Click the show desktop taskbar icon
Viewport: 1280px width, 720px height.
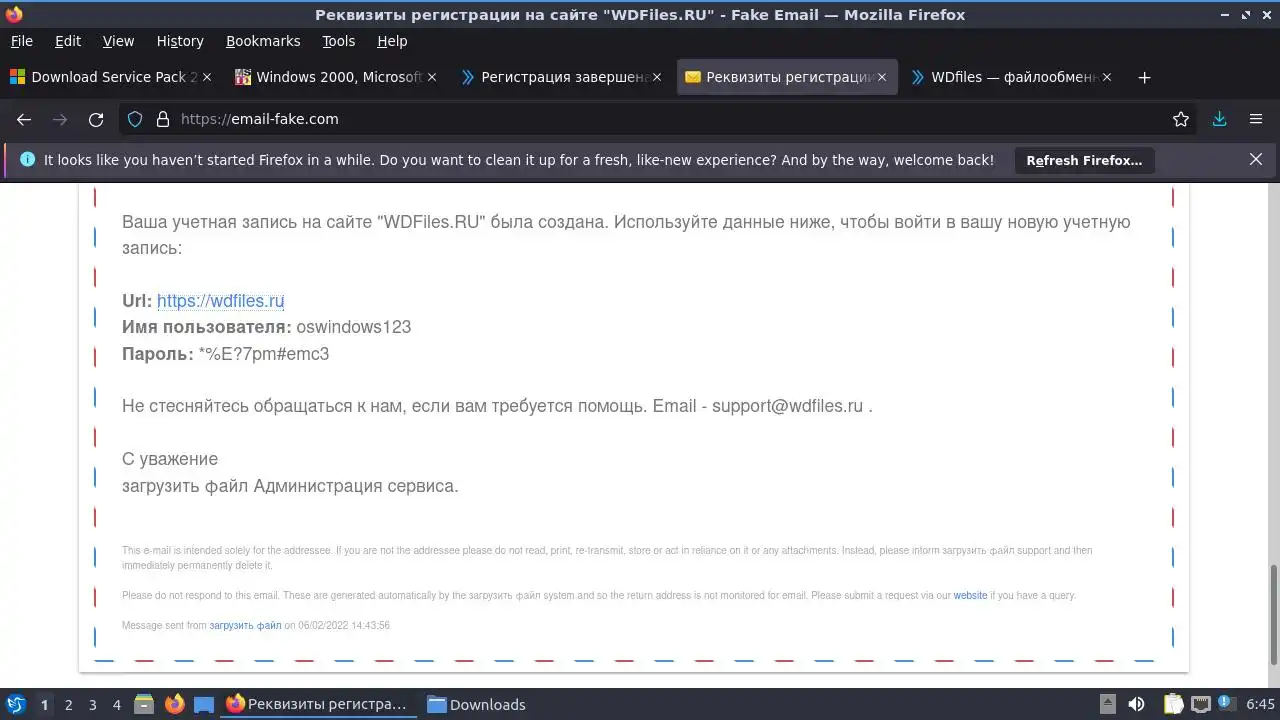coord(204,704)
